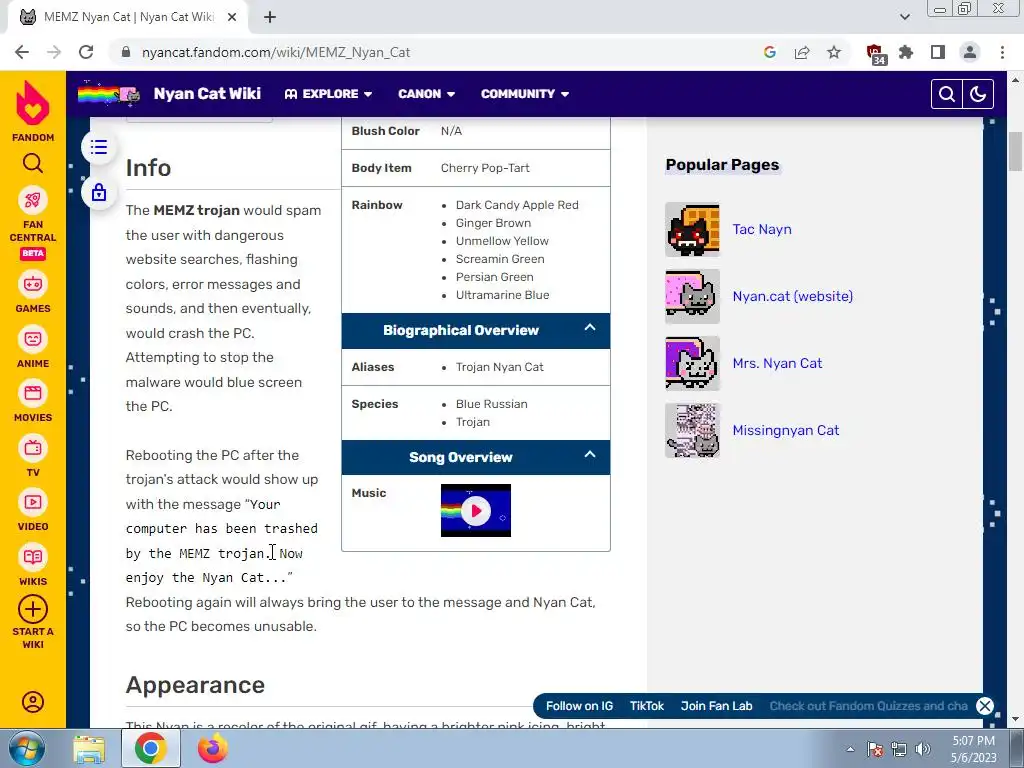Click the Nyan Cat Wiki title link
This screenshot has height=768, width=1024.
click(207, 93)
